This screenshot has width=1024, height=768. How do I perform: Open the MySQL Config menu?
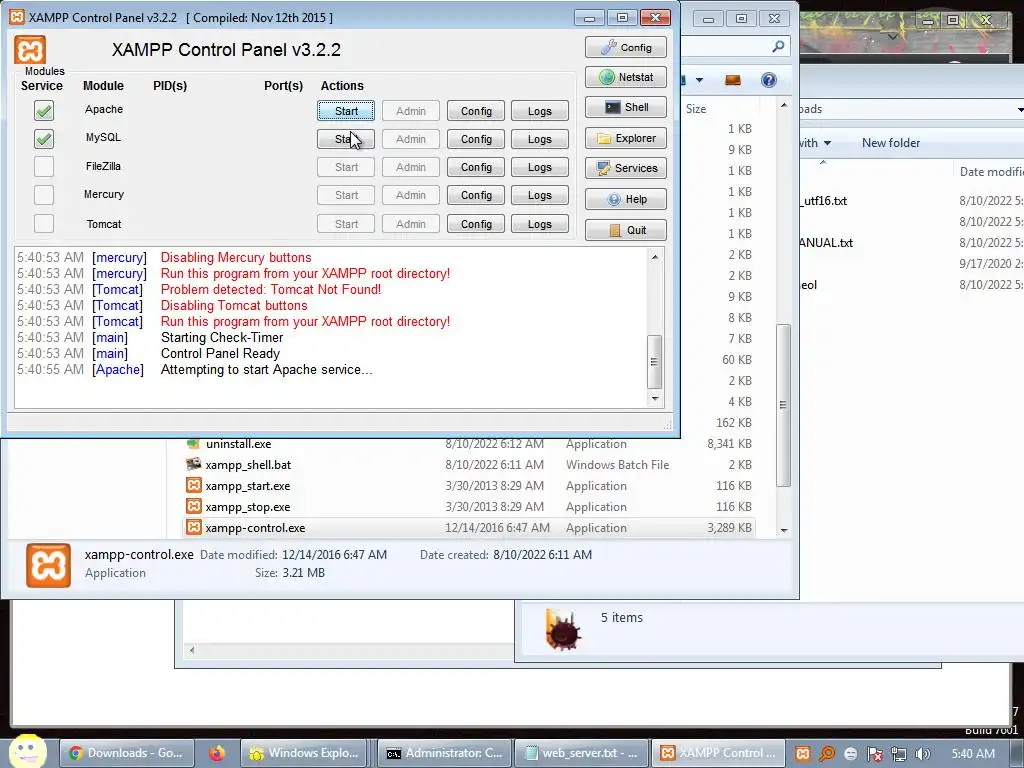(476, 139)
